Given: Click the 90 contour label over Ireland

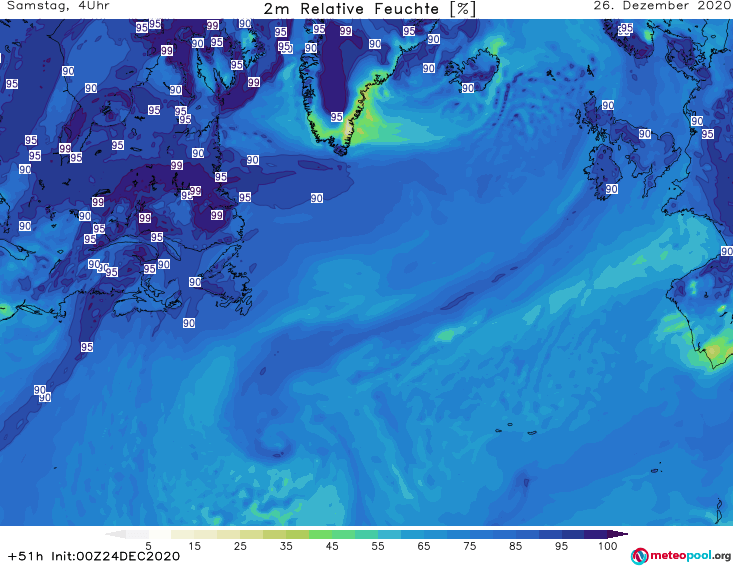Looking at the screenshot, I should point(611,189).
